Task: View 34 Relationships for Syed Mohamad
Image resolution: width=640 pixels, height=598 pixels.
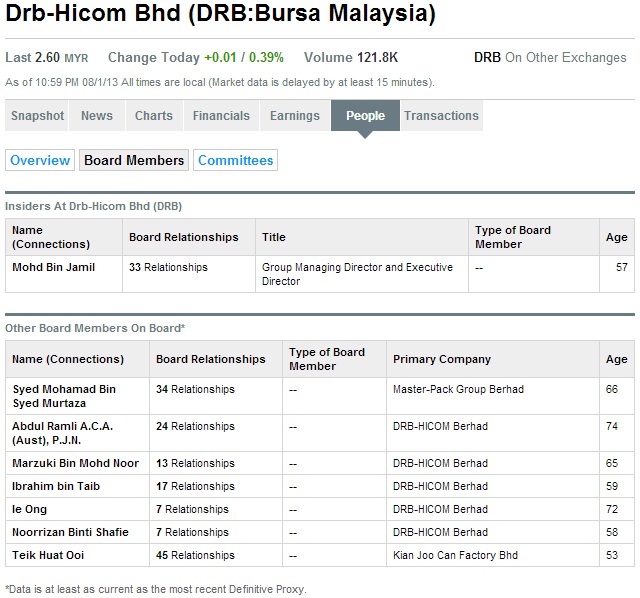Action: tap(195, 389)
